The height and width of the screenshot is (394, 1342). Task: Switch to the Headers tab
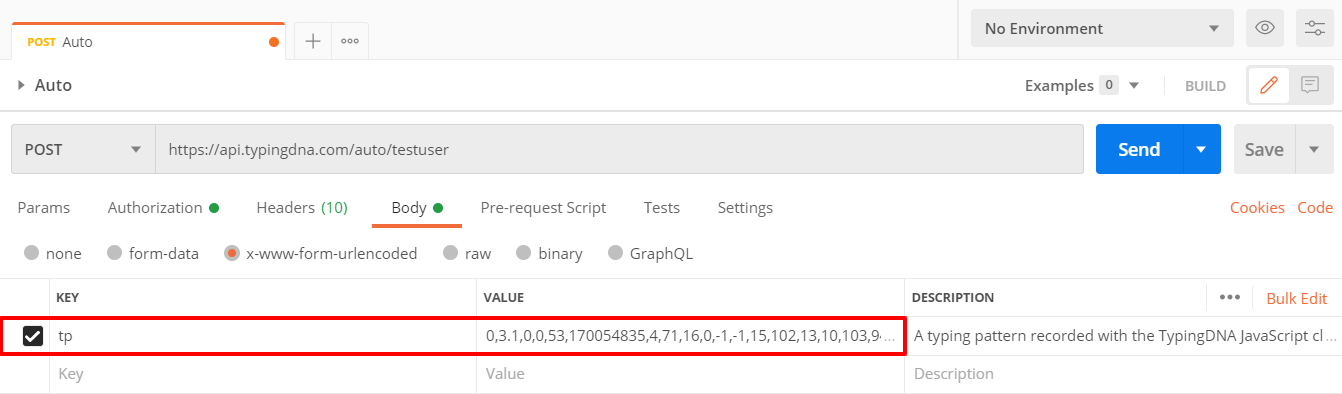click(x=302, y=208)
